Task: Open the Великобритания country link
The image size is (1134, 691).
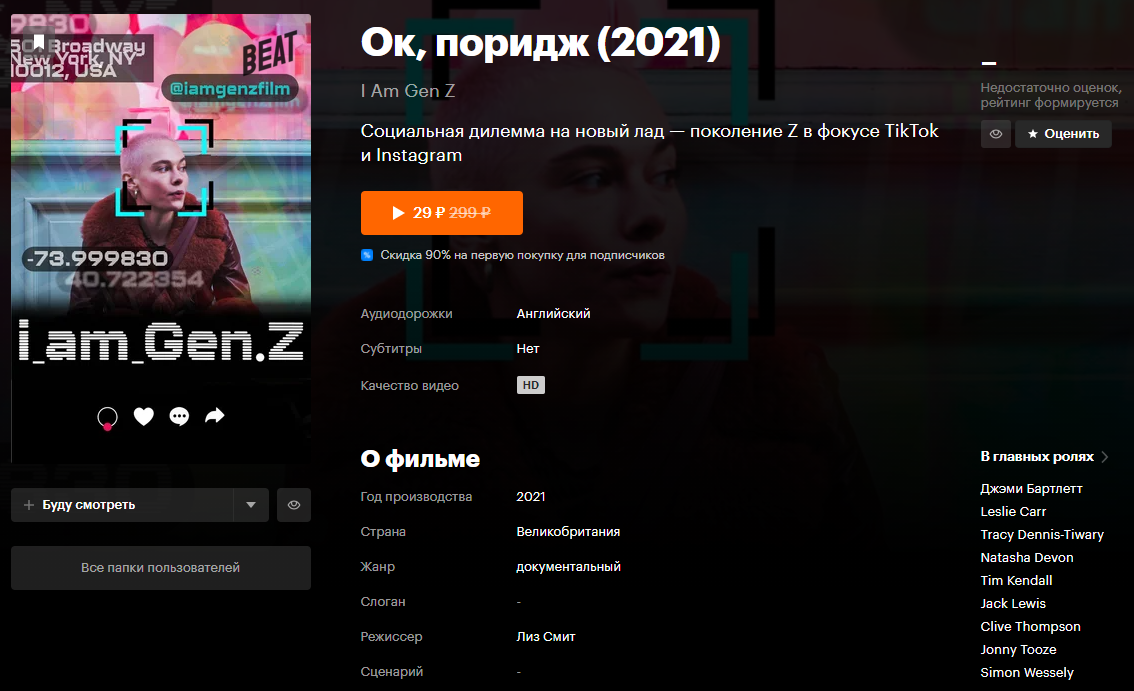Action: point(568,532)
